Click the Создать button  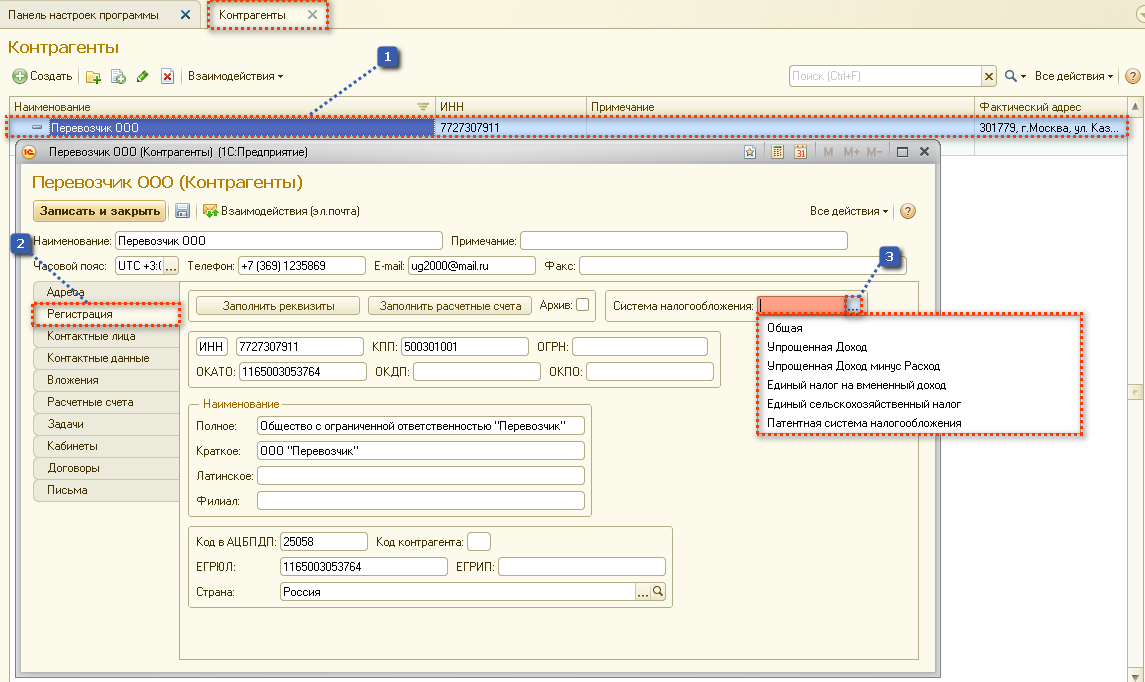pyautogui.click(x=43, y=76)
